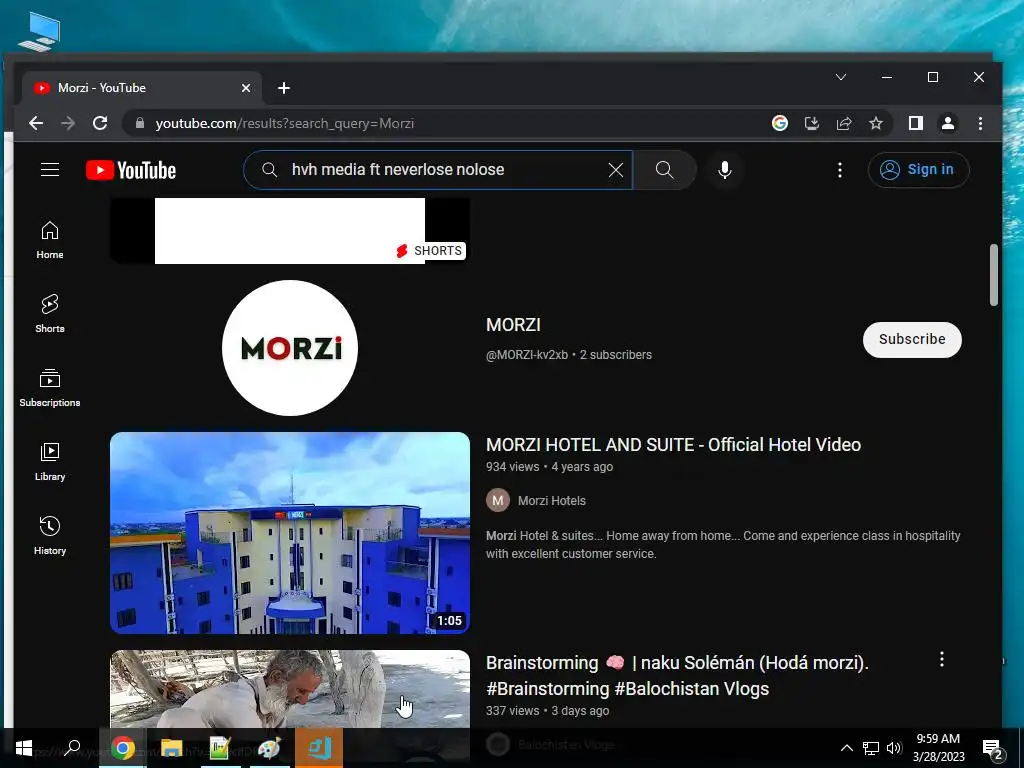Open Library in sidebar

(x=50, y=462)
